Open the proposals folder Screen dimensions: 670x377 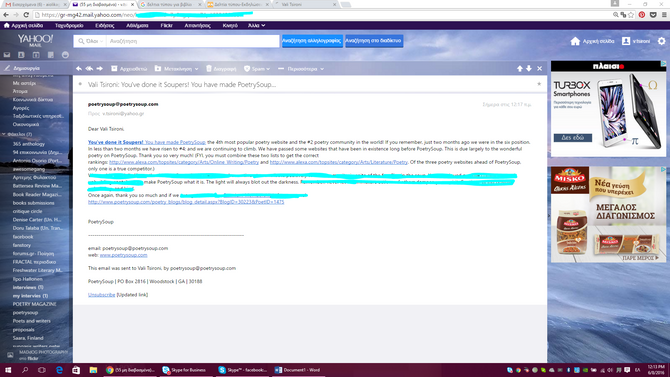pyautogui.click(x=24, y=330)
